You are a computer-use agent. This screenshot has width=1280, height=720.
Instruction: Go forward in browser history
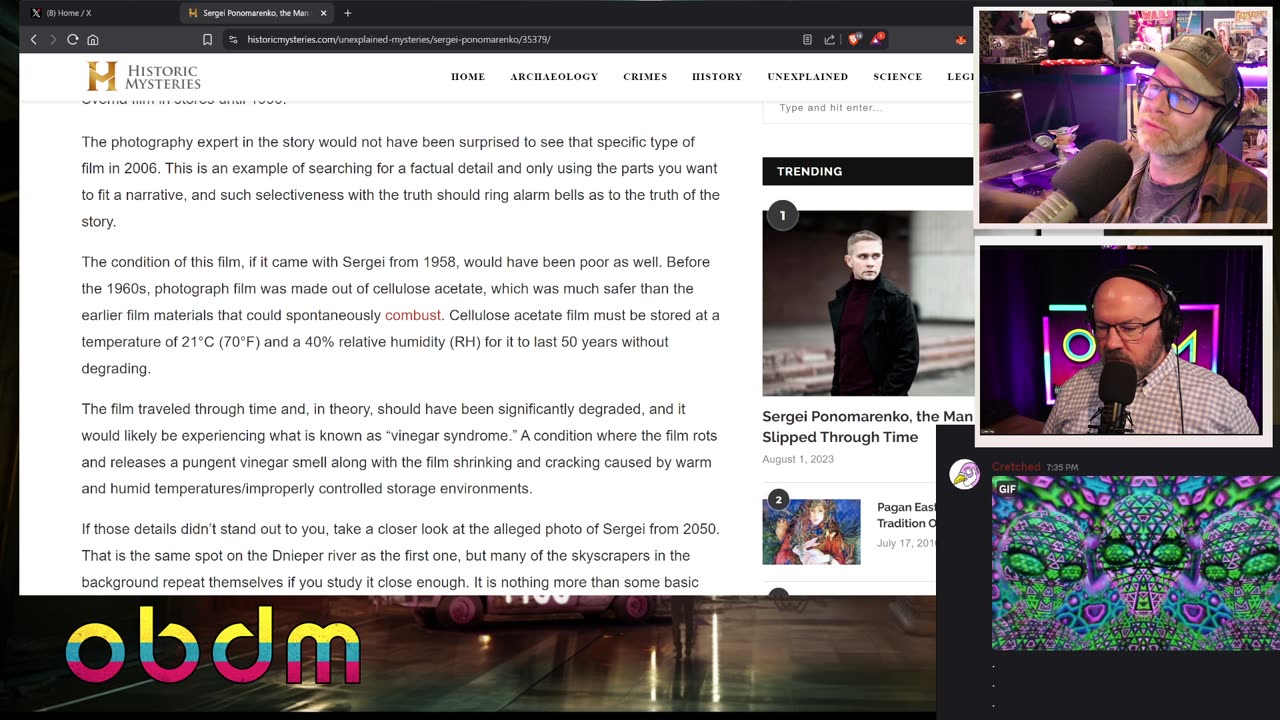(52, 39)
